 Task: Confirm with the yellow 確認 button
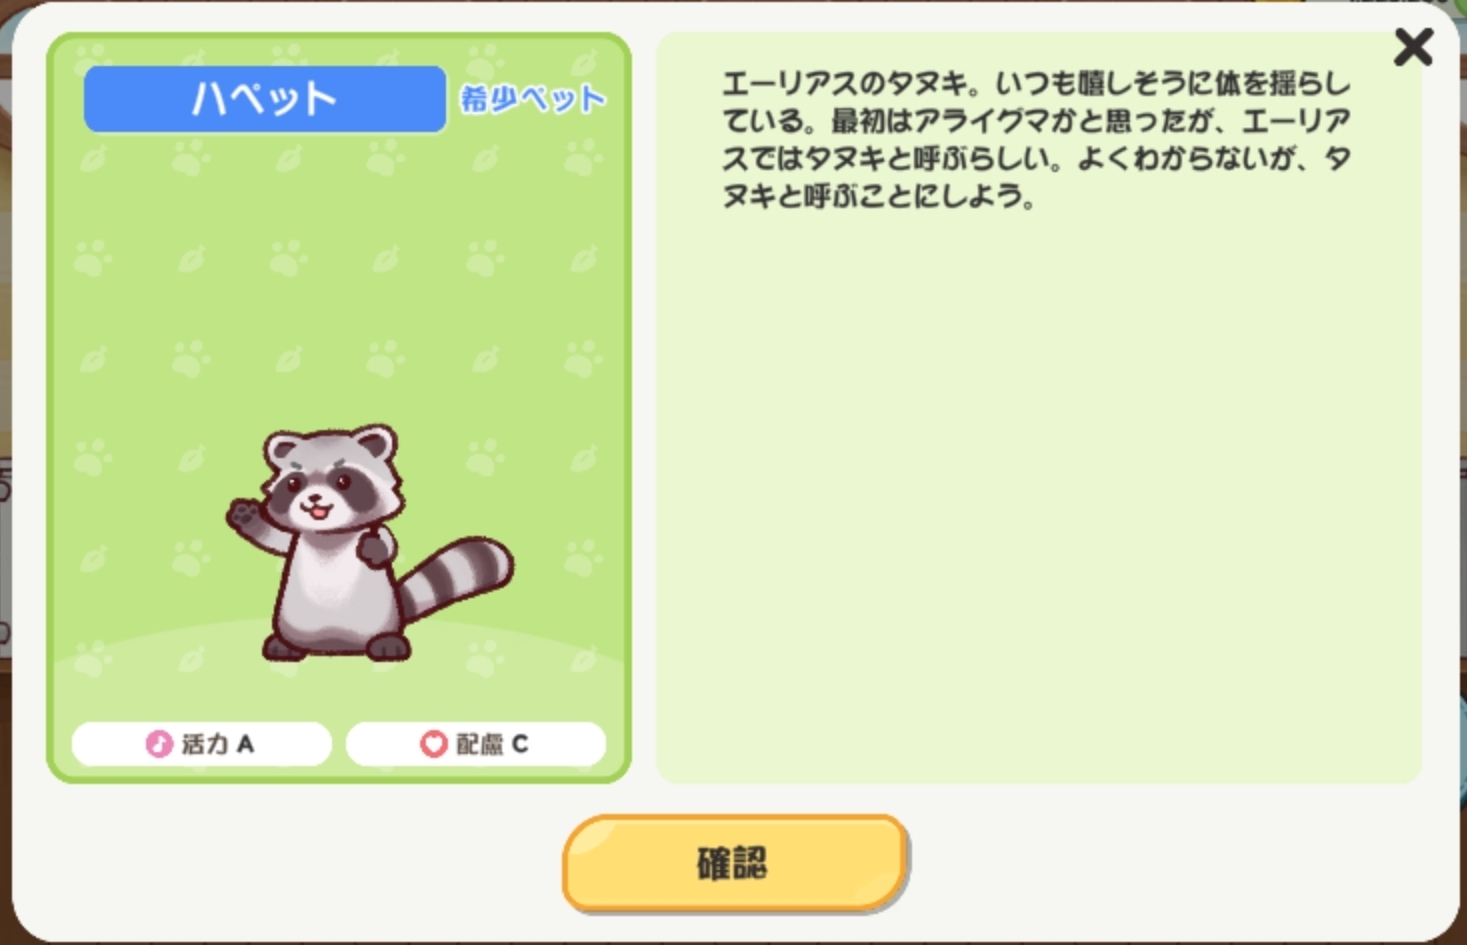pyautogui.click(x=735, y=862)
